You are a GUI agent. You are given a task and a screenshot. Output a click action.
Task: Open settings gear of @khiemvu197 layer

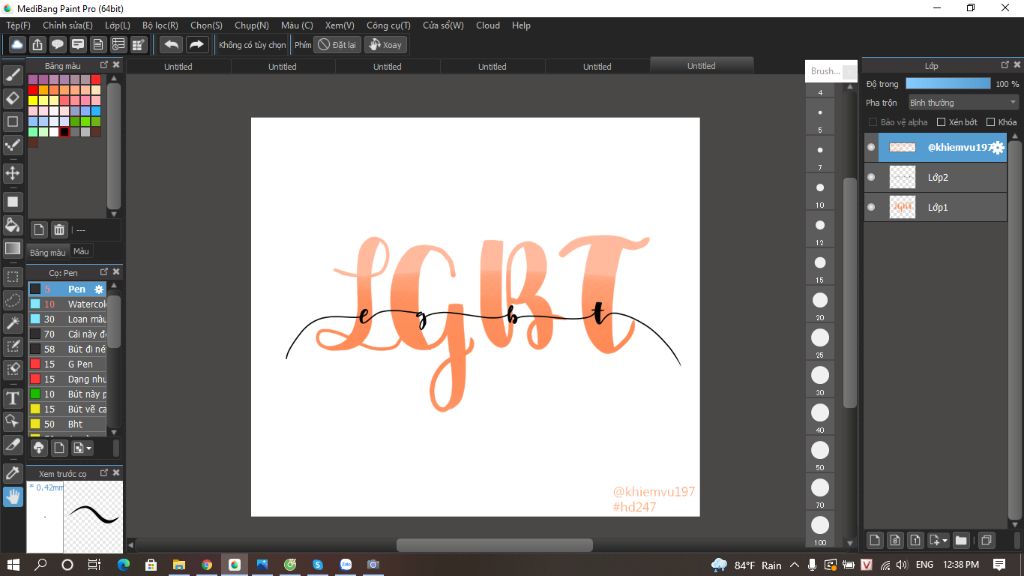point(997,148)
